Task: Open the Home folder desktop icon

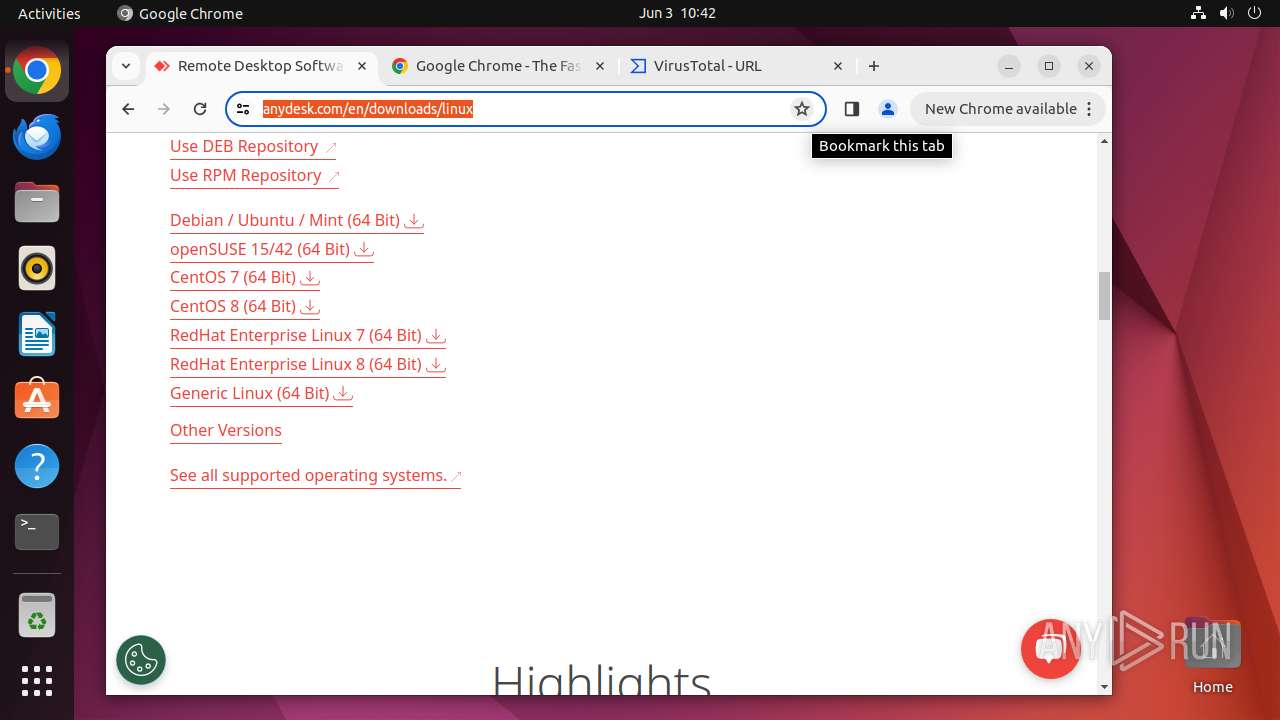Action: (x=1212, y=656)
